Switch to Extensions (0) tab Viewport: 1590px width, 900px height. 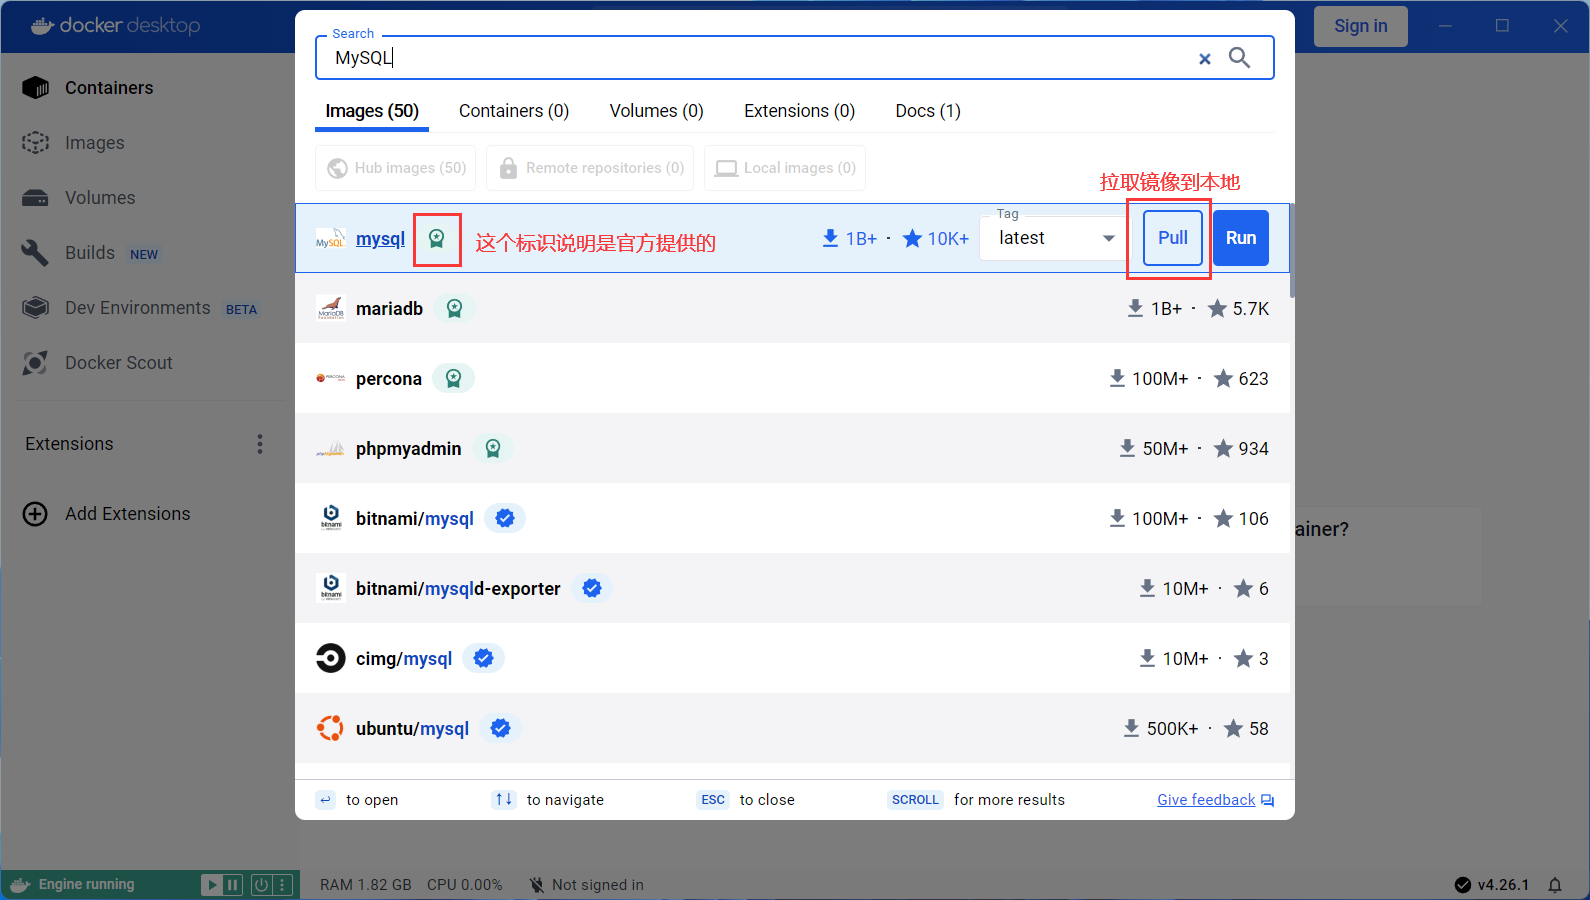pos(800,111)
